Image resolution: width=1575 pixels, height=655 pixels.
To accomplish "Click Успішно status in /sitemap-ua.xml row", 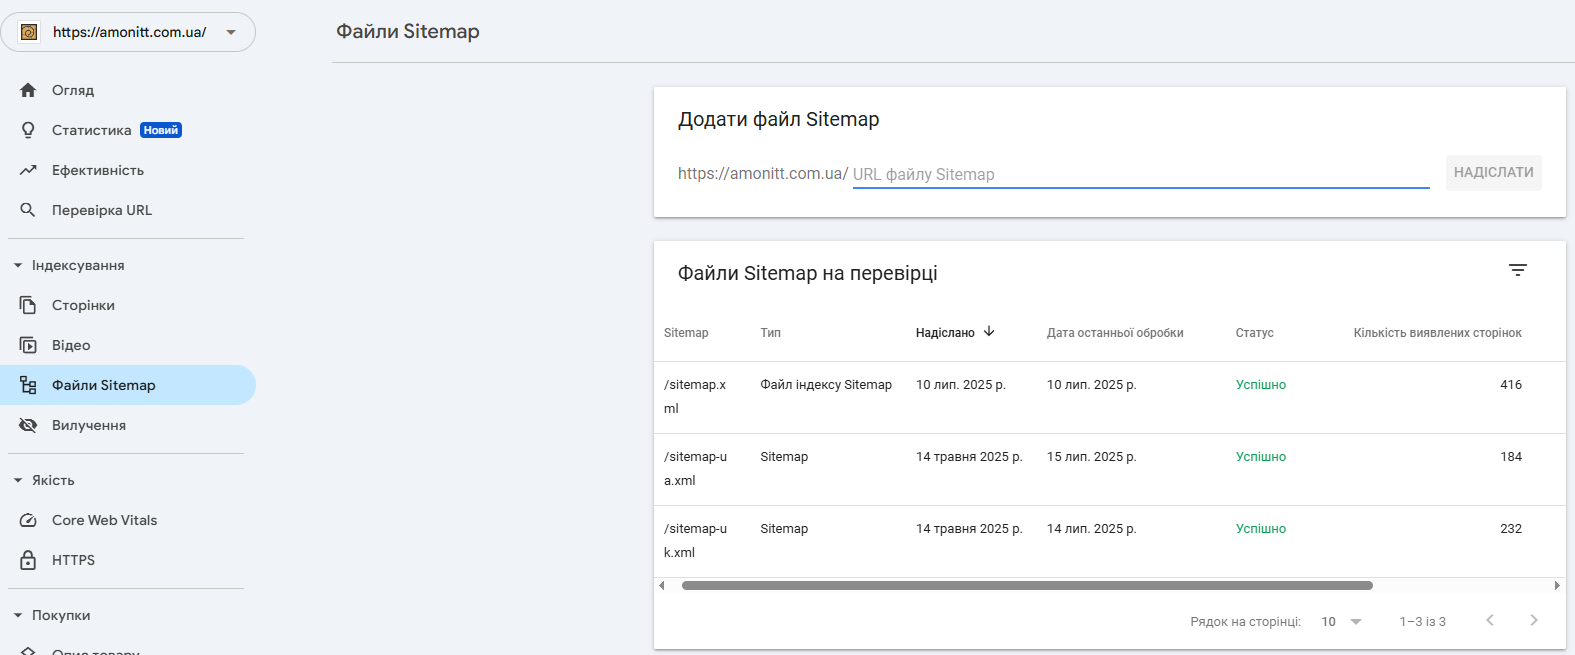I will click(x=1261, y=457).
